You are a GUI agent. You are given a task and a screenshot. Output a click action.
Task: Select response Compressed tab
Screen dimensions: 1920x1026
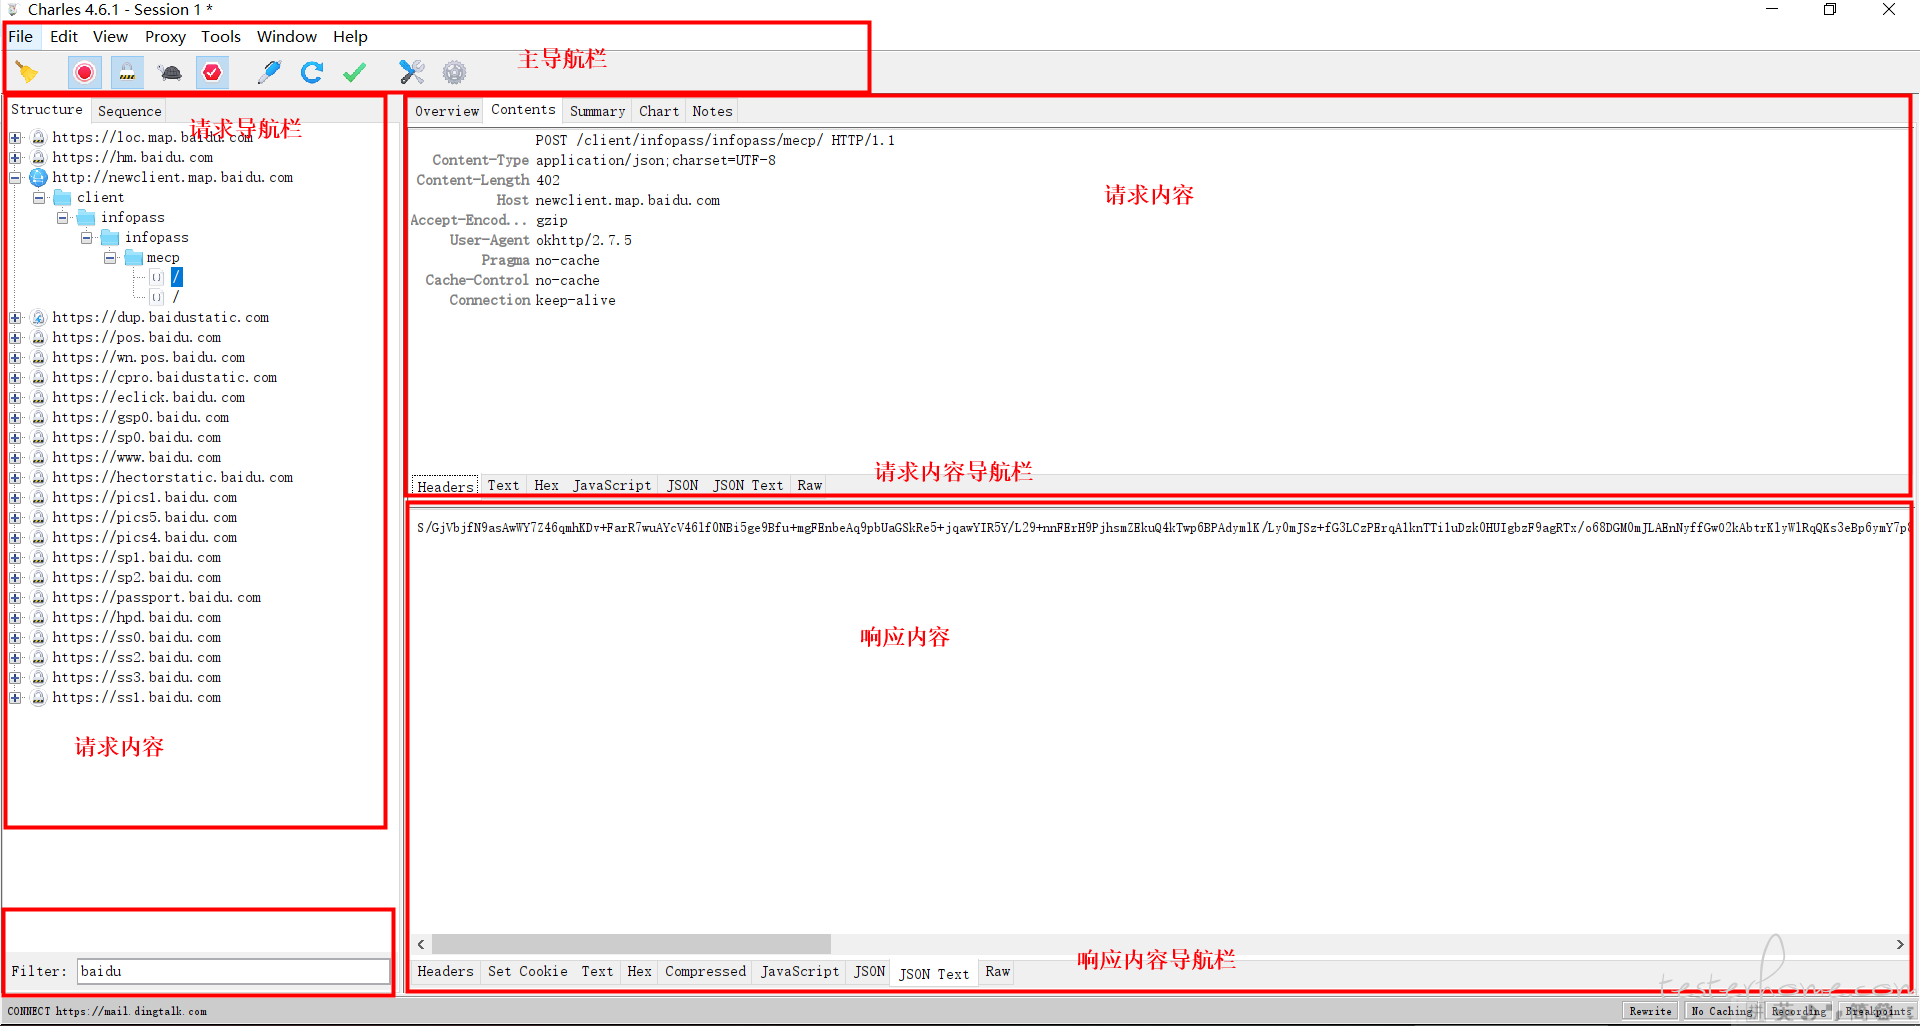[705, 971]
